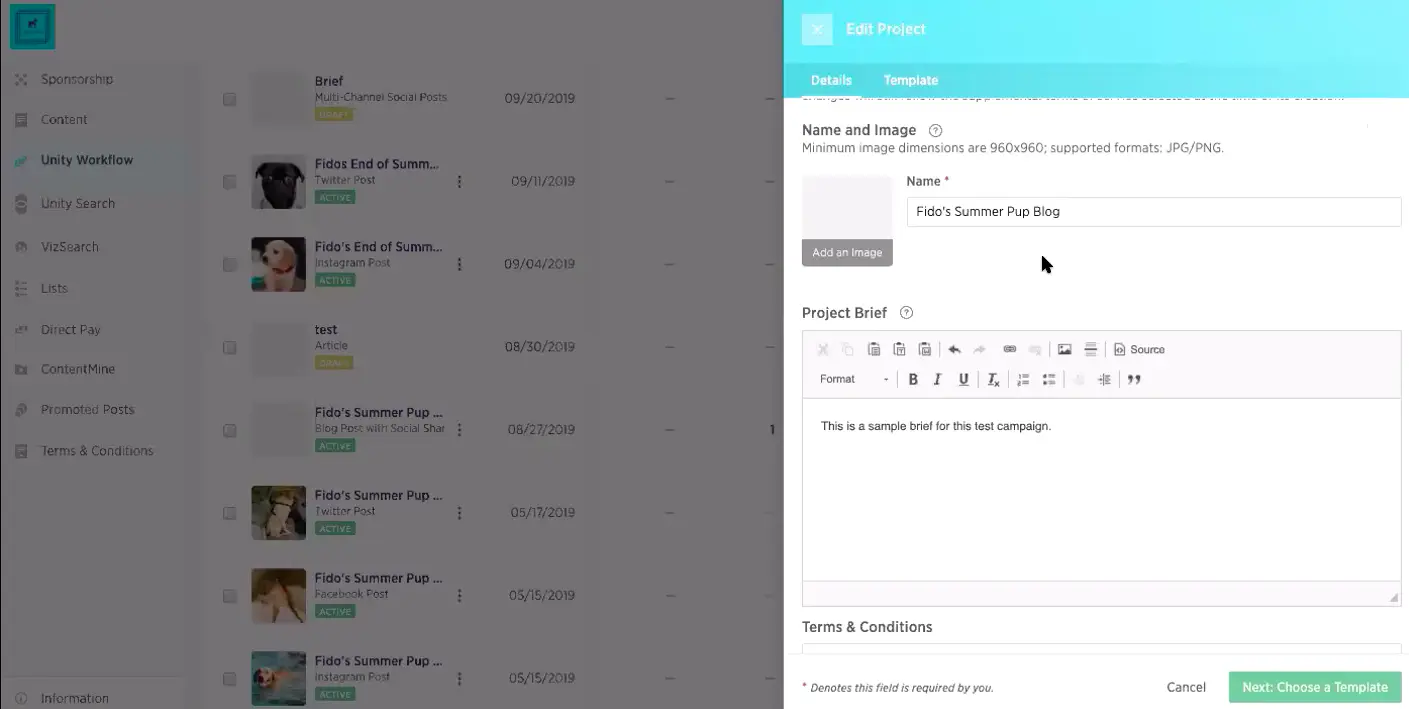Viewport: 1409px width, 709px height.
Task: Check the box for the Brief project row
Action: [x=230, y=99]
